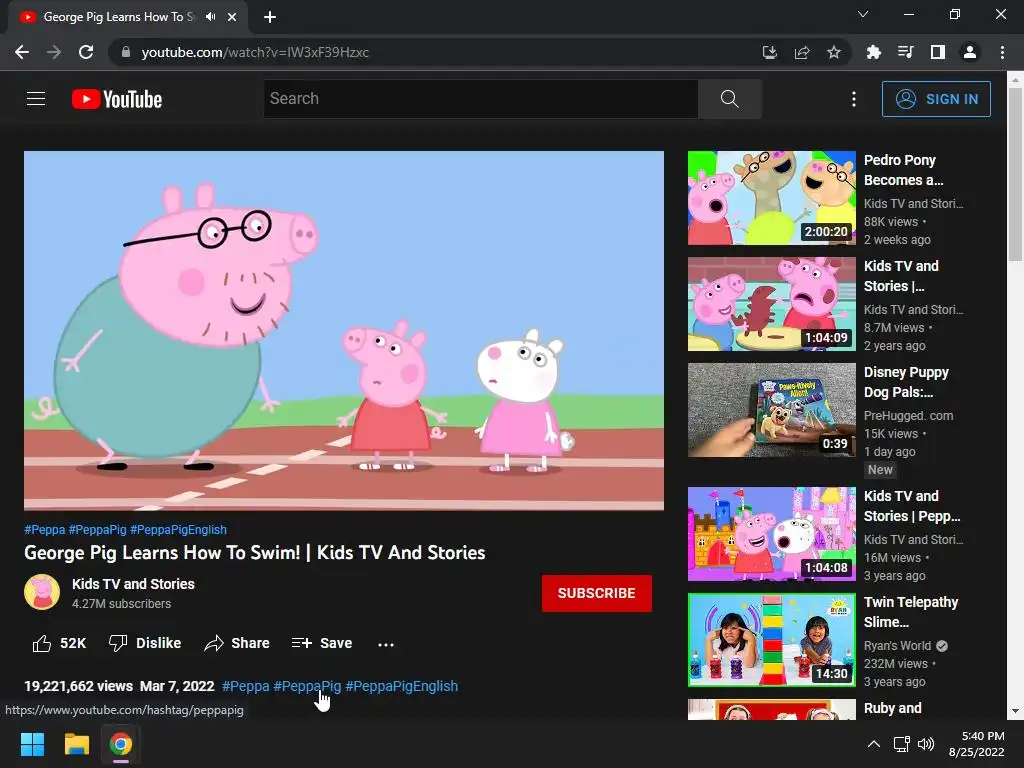Open volume control in system tray
Viewport: 1024px width, 768px height.
point(925,744)
